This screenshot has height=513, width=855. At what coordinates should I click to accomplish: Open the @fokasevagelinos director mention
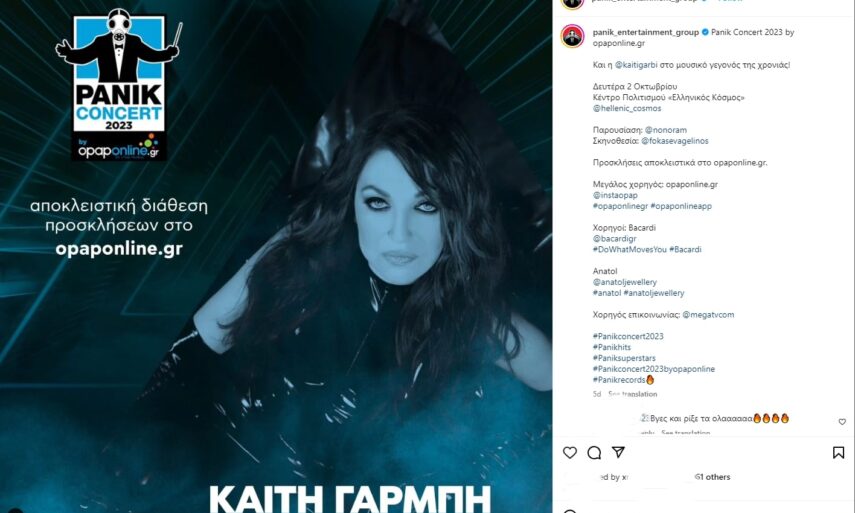[x=675, y=141]
